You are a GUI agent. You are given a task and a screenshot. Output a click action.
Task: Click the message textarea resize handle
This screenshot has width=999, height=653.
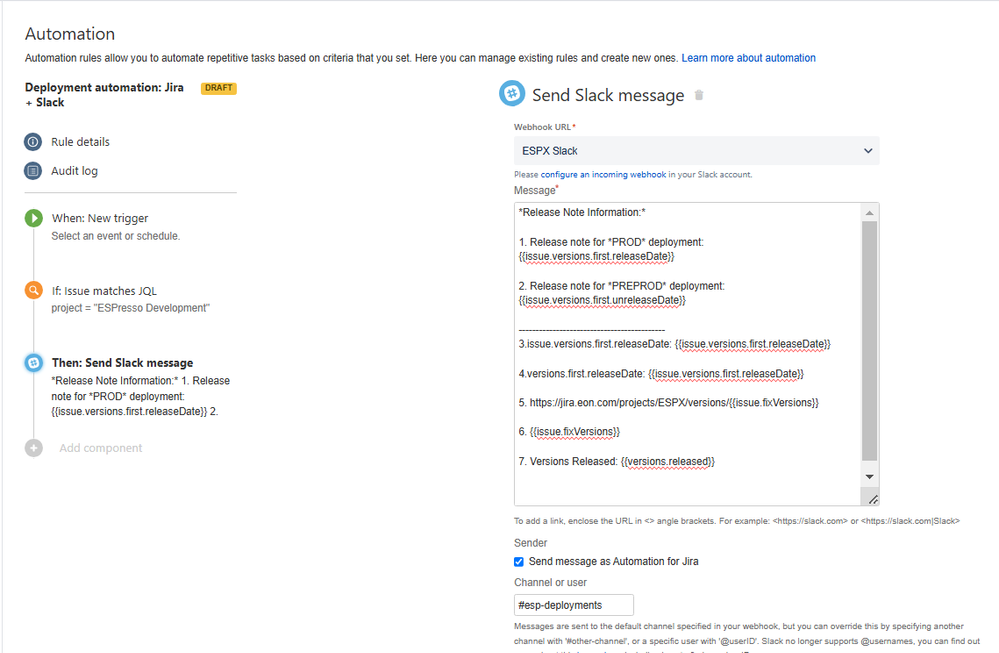872,498
